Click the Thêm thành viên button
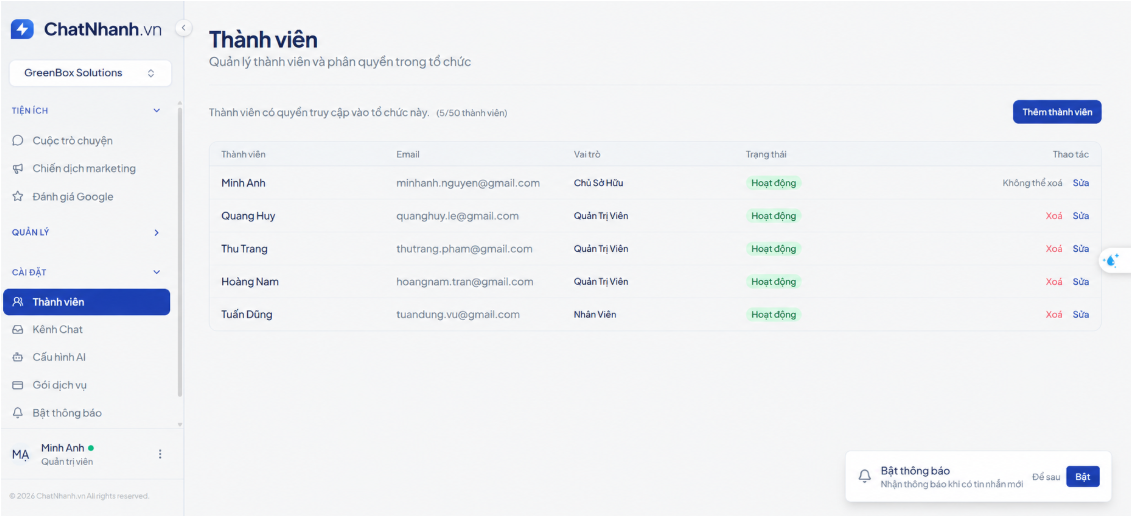Screen dimensions: 1134x518 click(x=1057, y=112)
